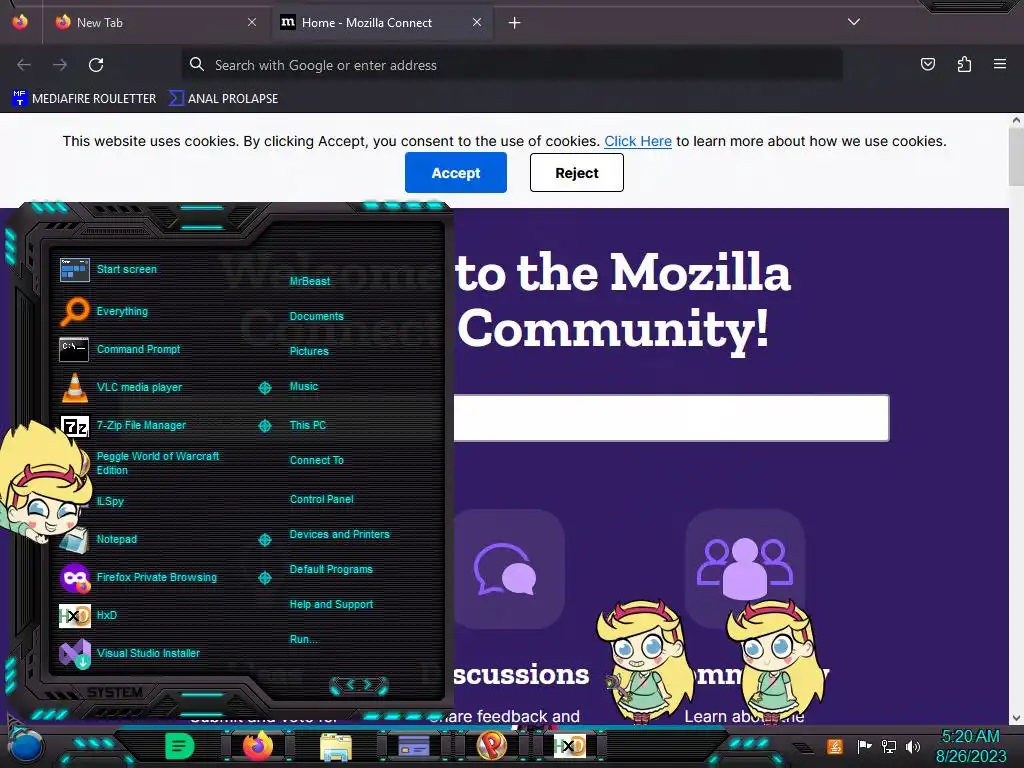Launch Peggle World of Warcraft Edition

[157, 464]
